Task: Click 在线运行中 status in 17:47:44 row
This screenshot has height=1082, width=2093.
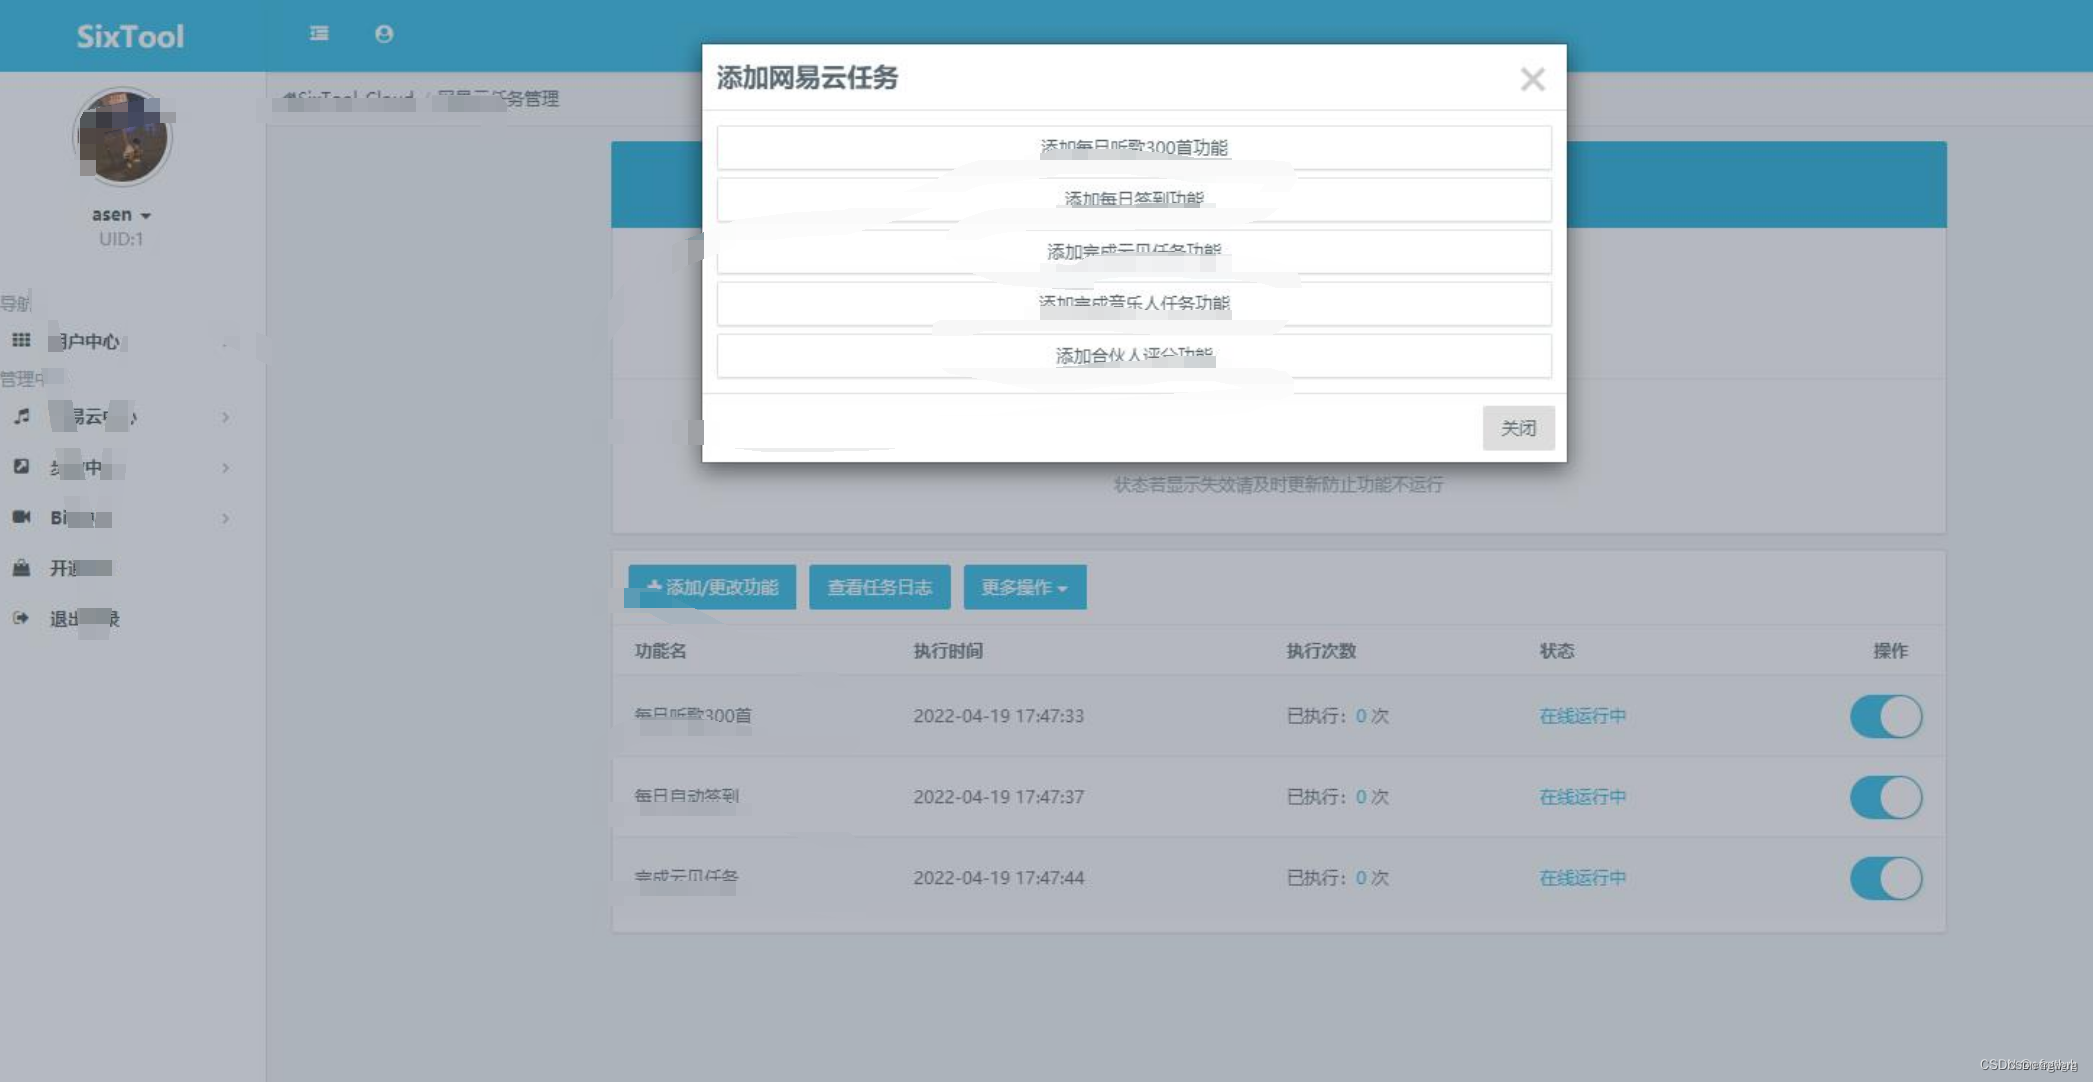Action: pos(1583,878)
